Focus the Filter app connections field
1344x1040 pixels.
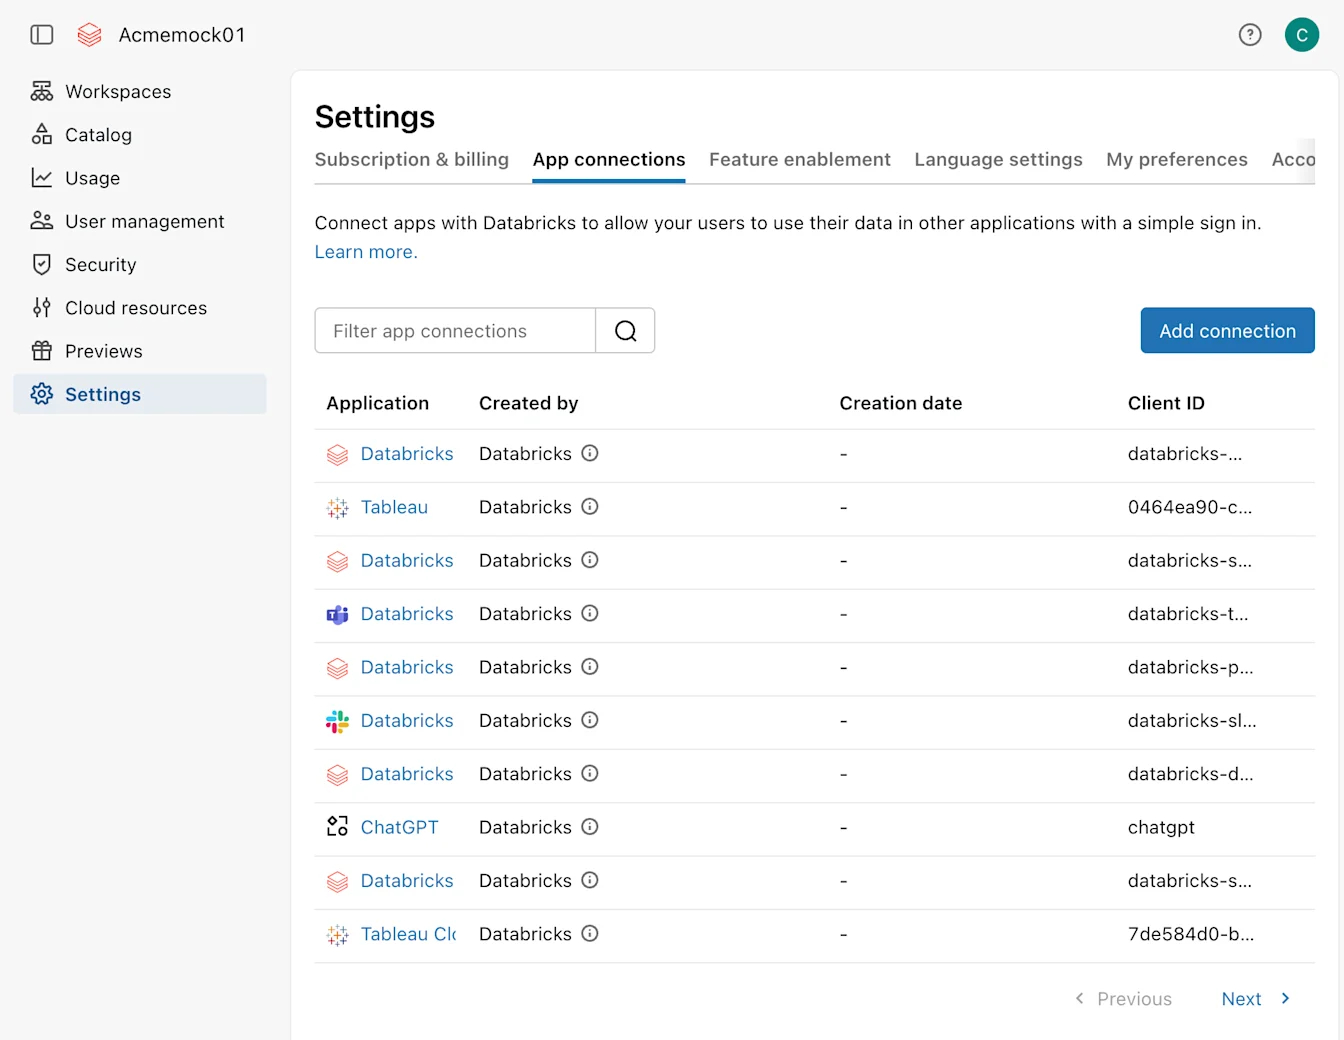(455, 331)
